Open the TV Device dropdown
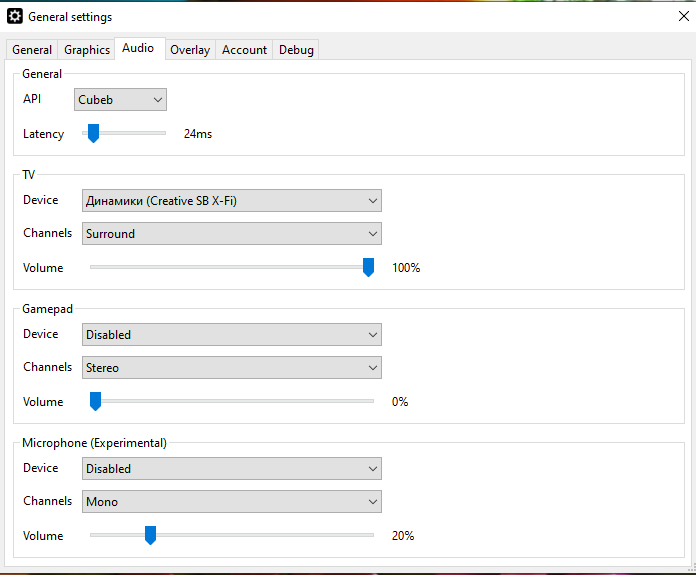 (232, 201)
